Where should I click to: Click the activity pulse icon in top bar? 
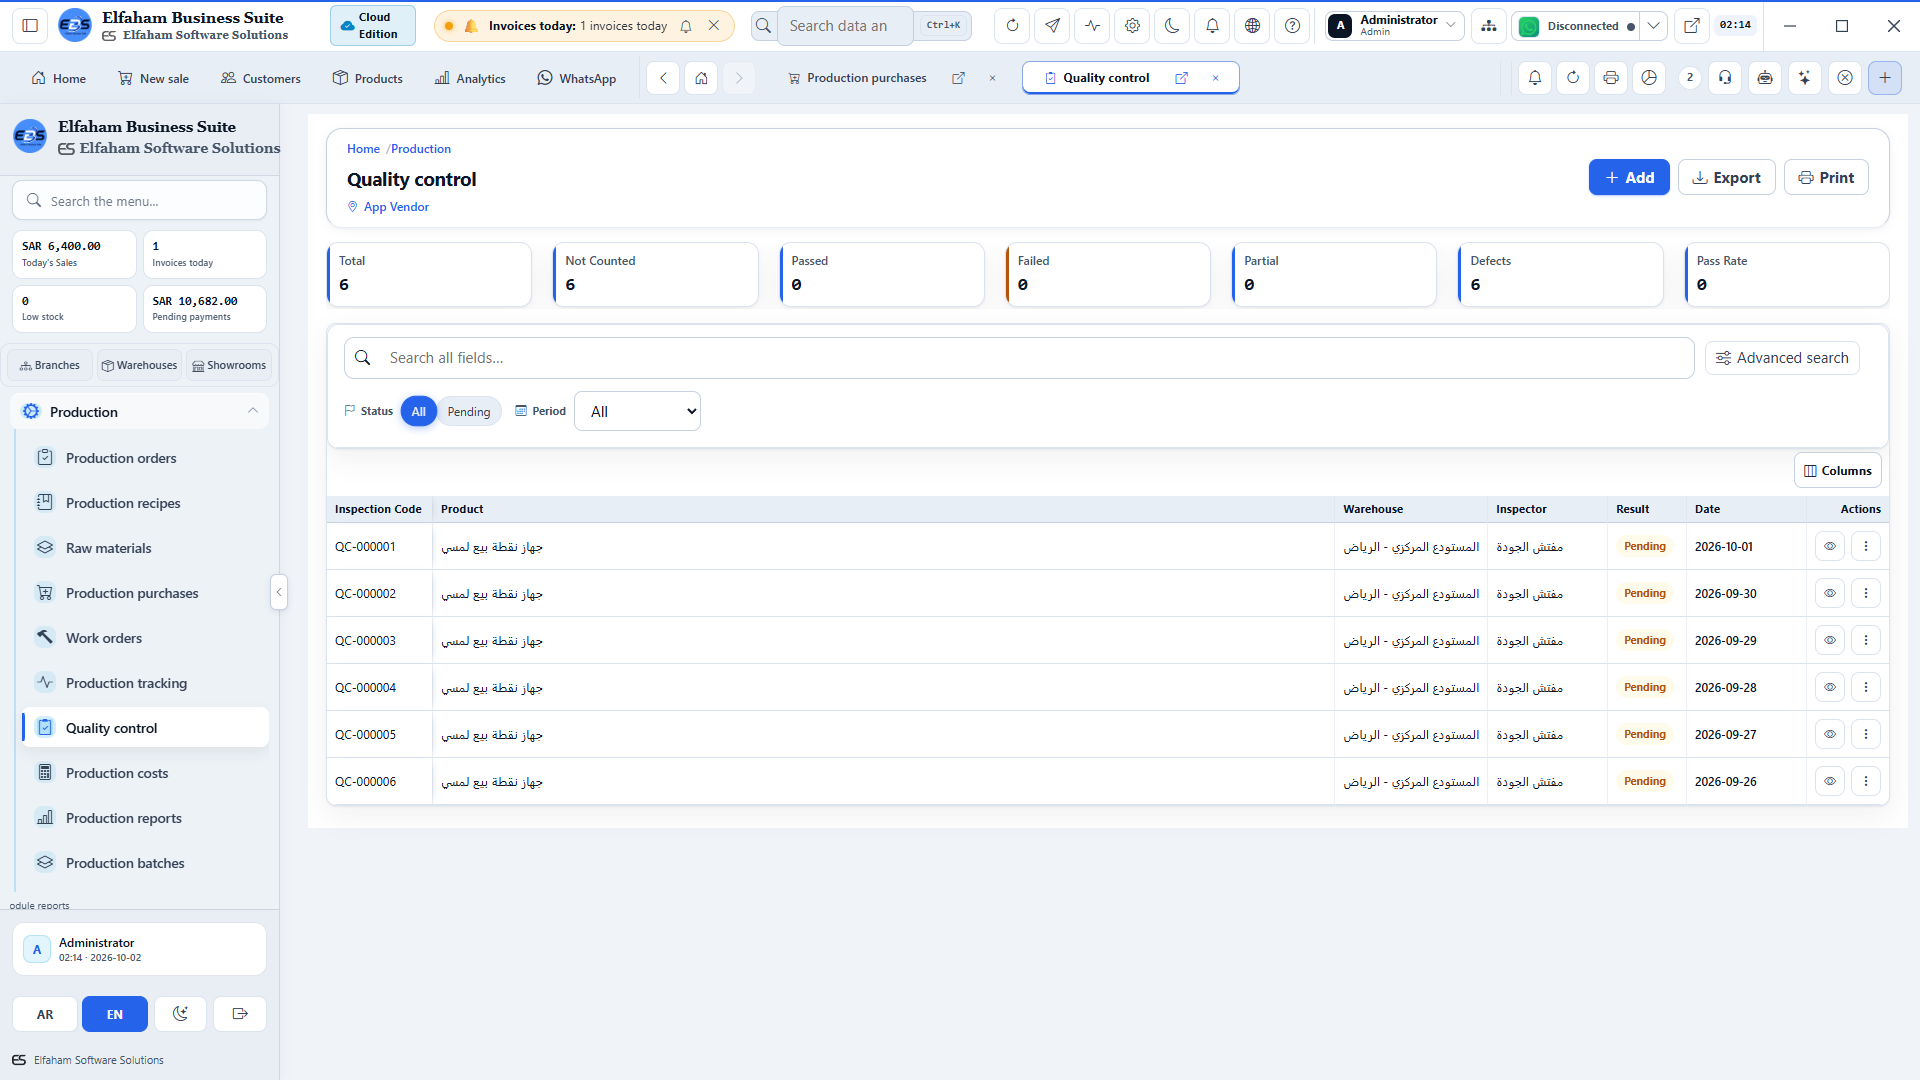tap(1092, 26)
